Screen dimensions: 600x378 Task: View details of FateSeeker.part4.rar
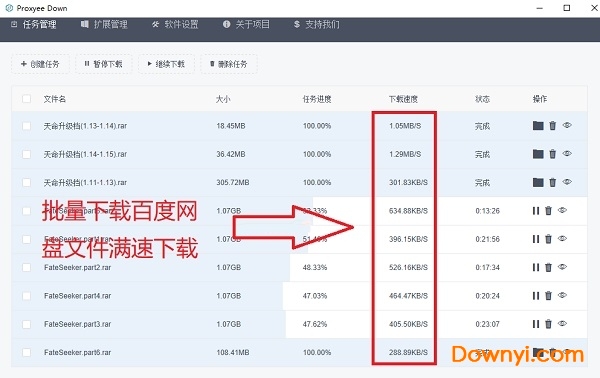coord(562,295)
